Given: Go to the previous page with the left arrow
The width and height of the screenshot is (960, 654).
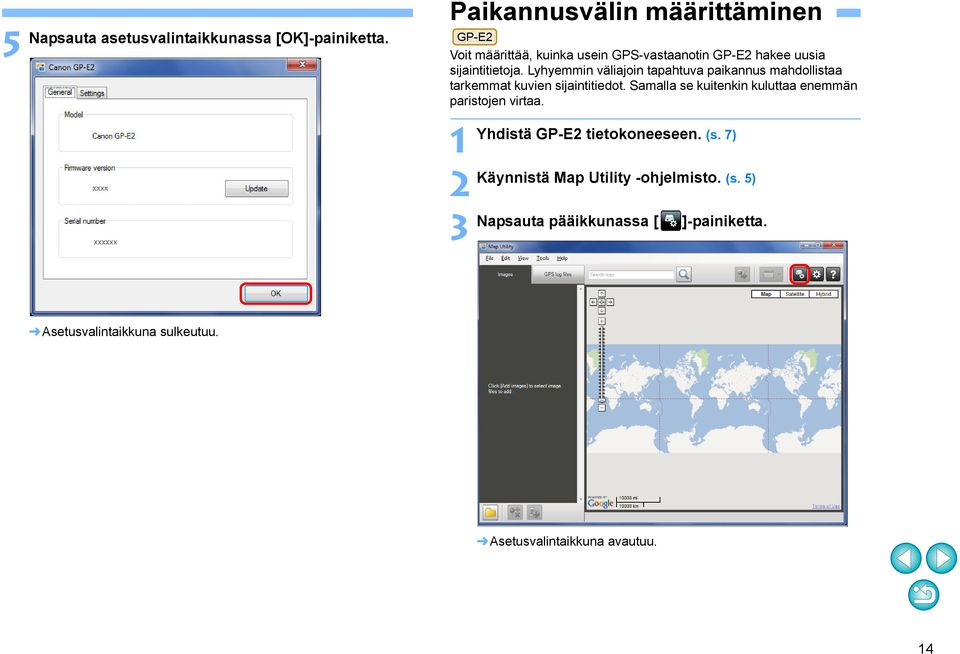Looking at the screenshot, I should pos(906,558).
